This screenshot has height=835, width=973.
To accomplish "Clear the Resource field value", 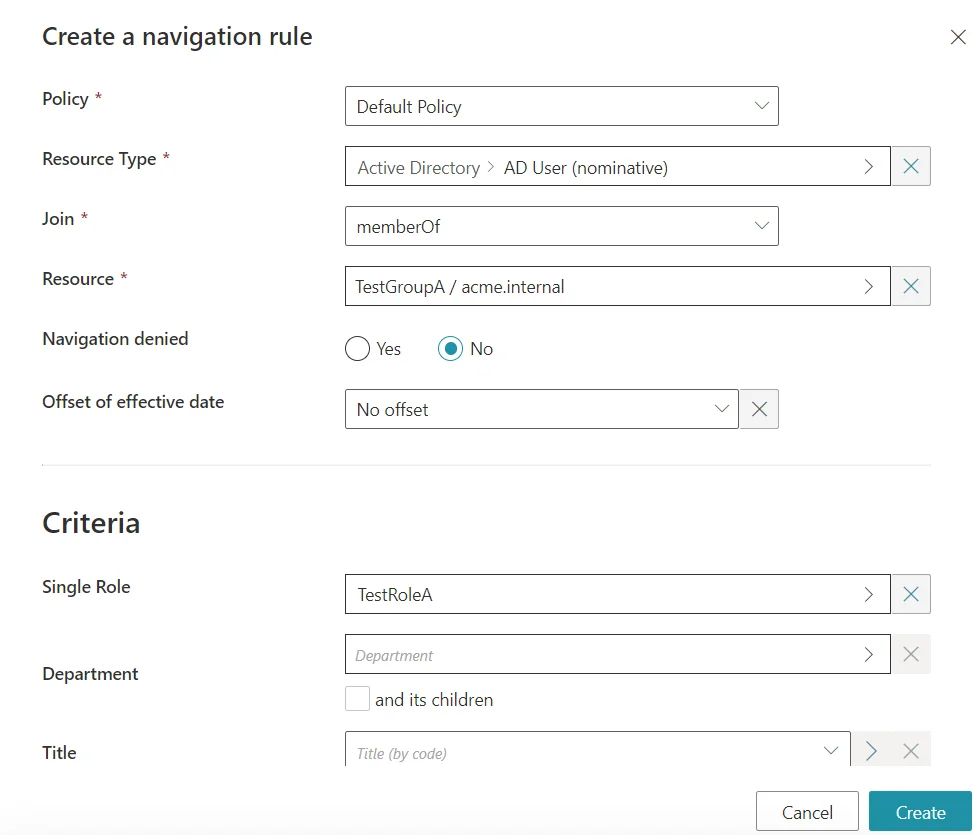I will point(911,287).
